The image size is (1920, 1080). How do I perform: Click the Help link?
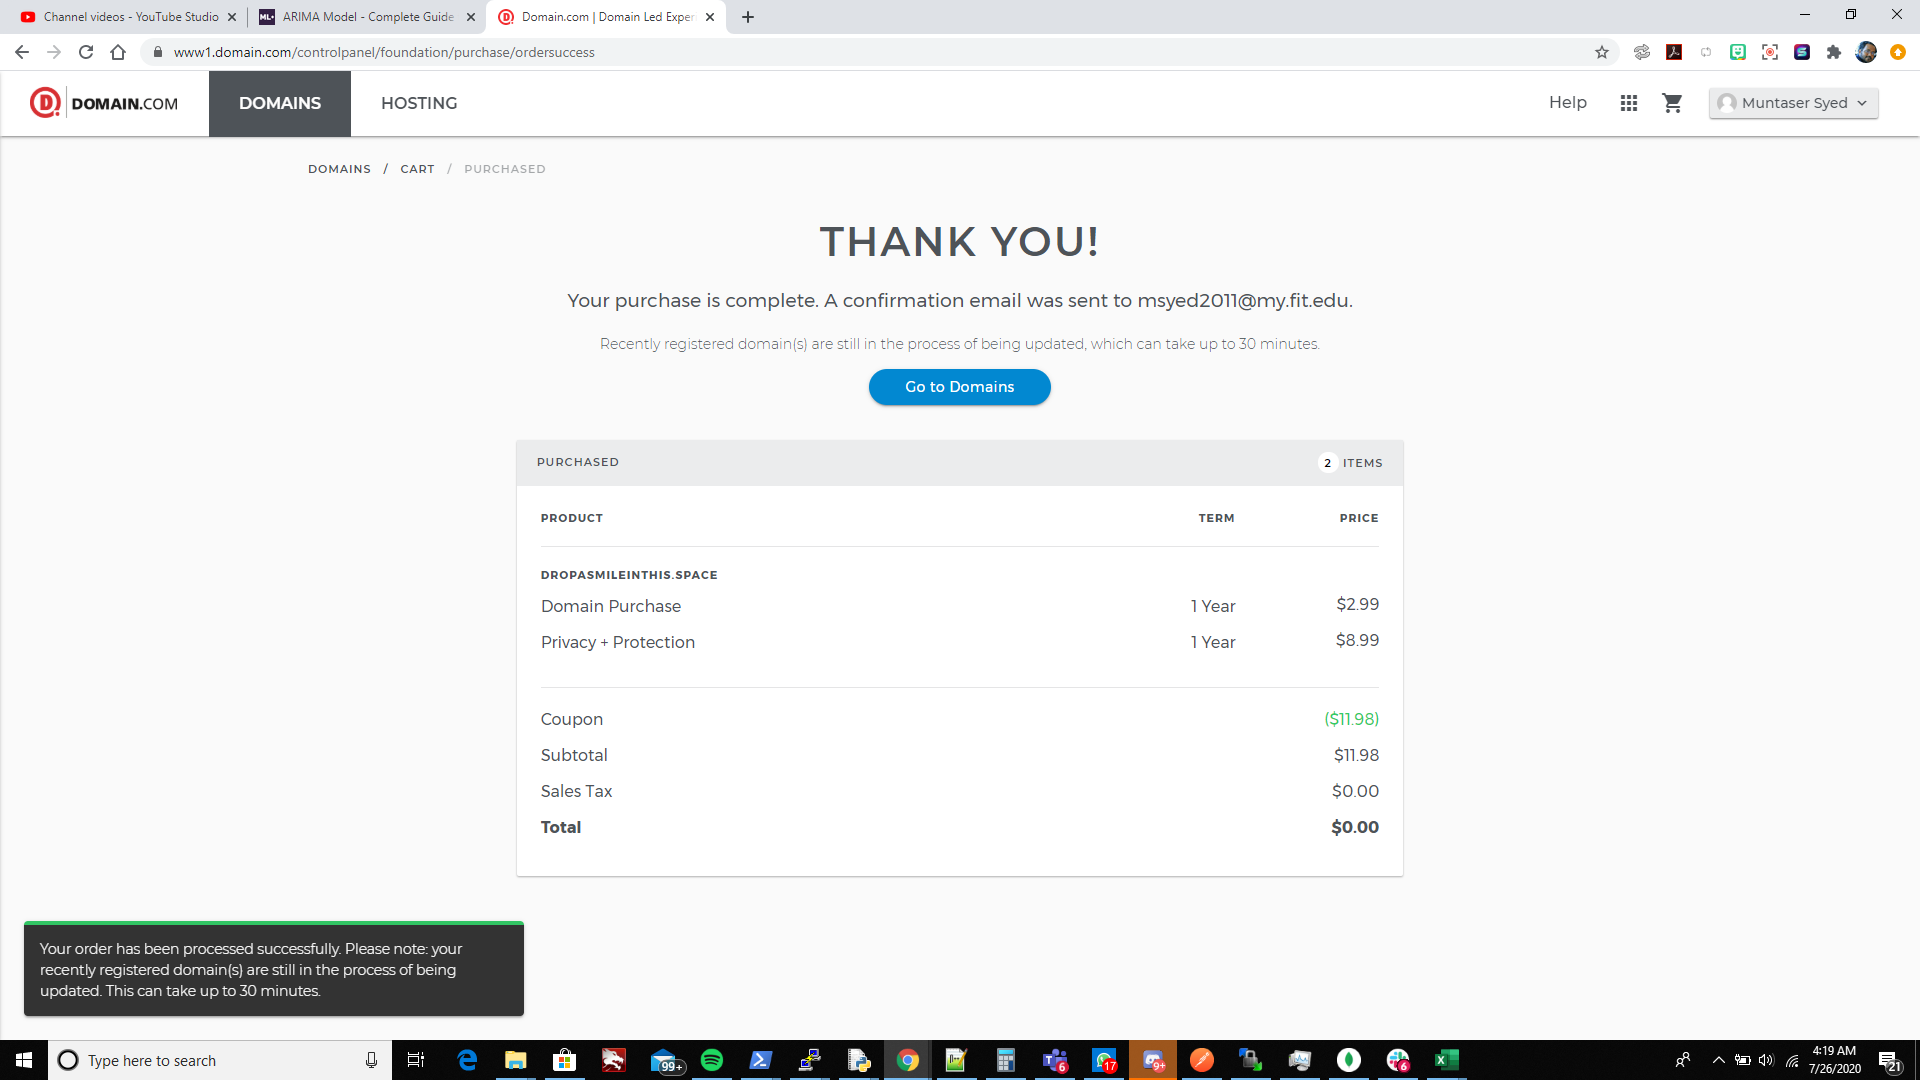1567,103
